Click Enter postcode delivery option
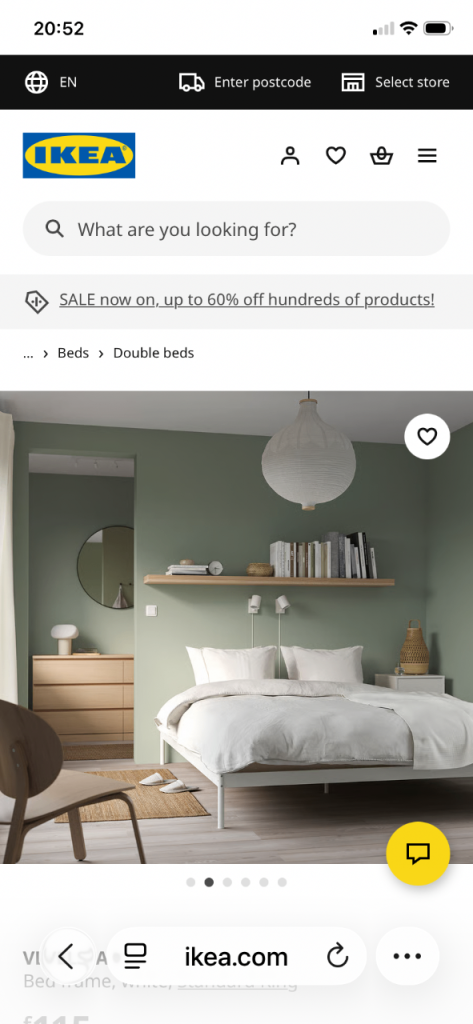Viewport: 473px width, 1024px height. coord(245,82)
